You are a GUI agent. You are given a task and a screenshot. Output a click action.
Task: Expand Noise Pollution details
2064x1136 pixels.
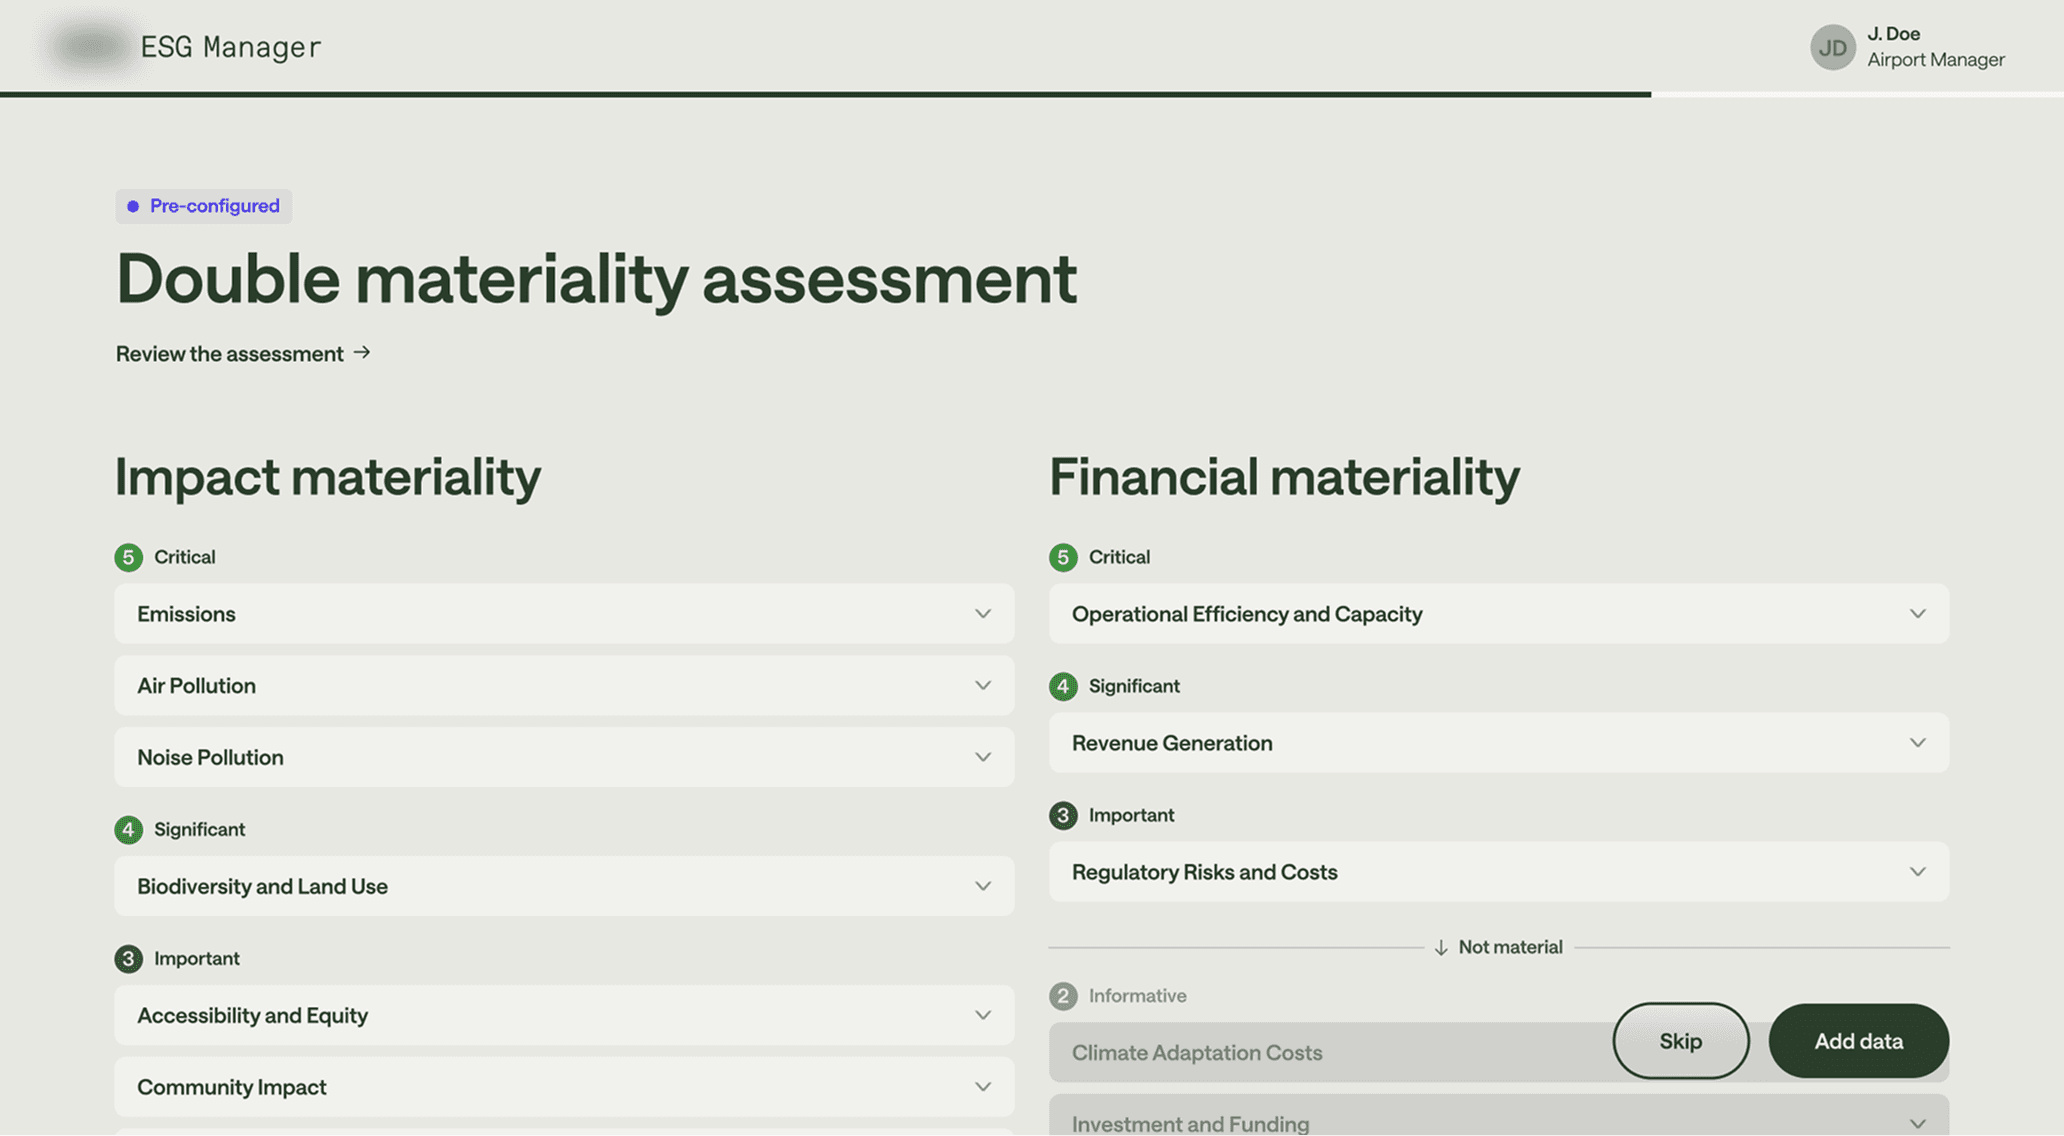coord(982,758)
